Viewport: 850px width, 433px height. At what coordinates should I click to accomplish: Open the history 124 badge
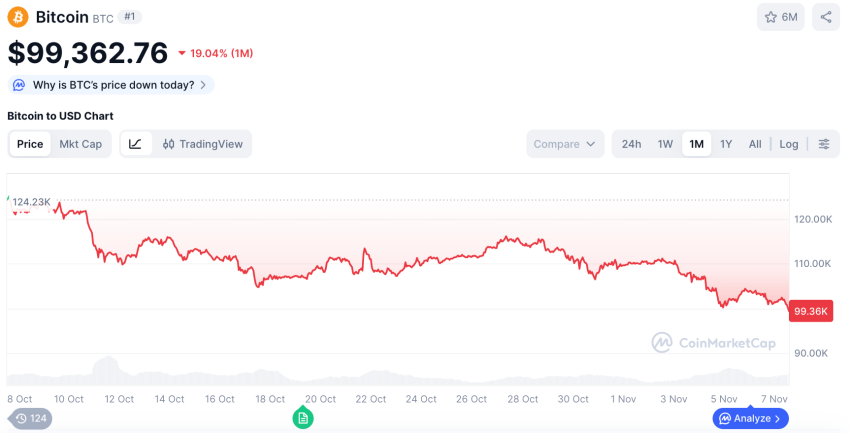[x=31, y=418]
